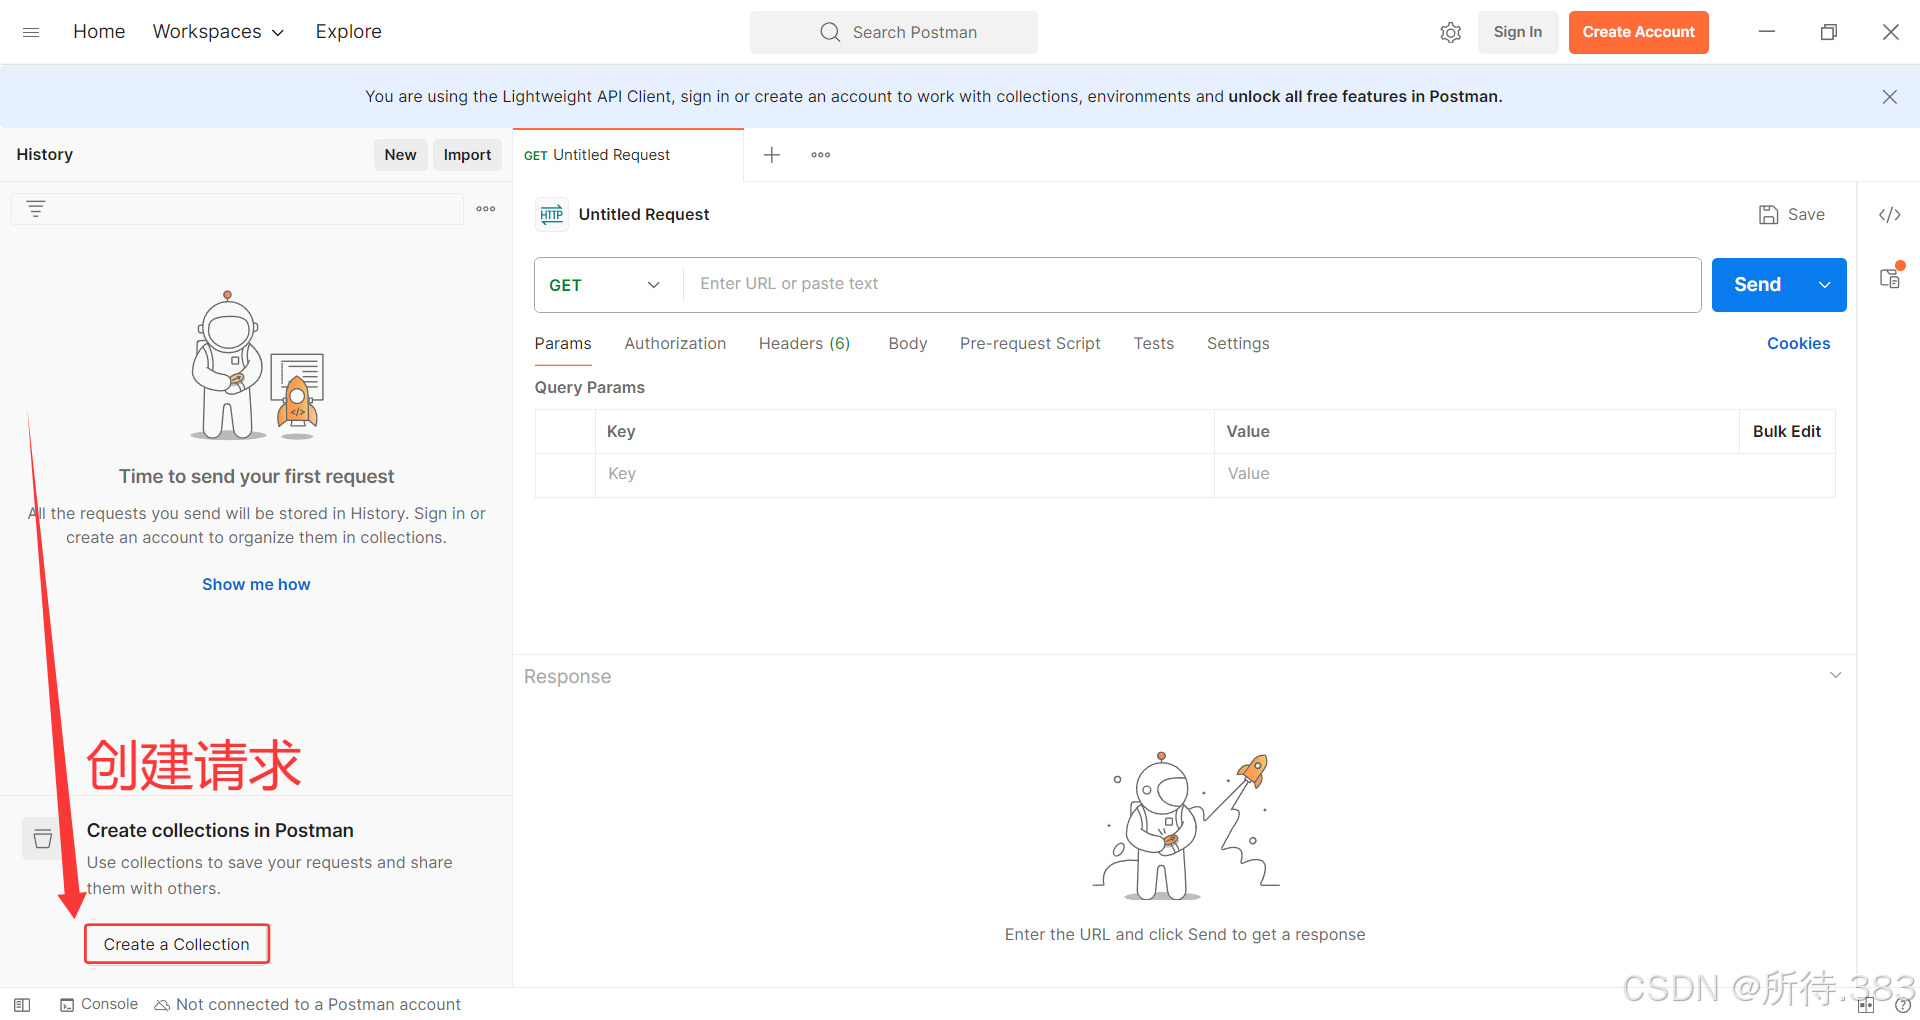Click the HTTP request type icon
This screenshot has width=1920, height=1020.
[x=552, y=214]
